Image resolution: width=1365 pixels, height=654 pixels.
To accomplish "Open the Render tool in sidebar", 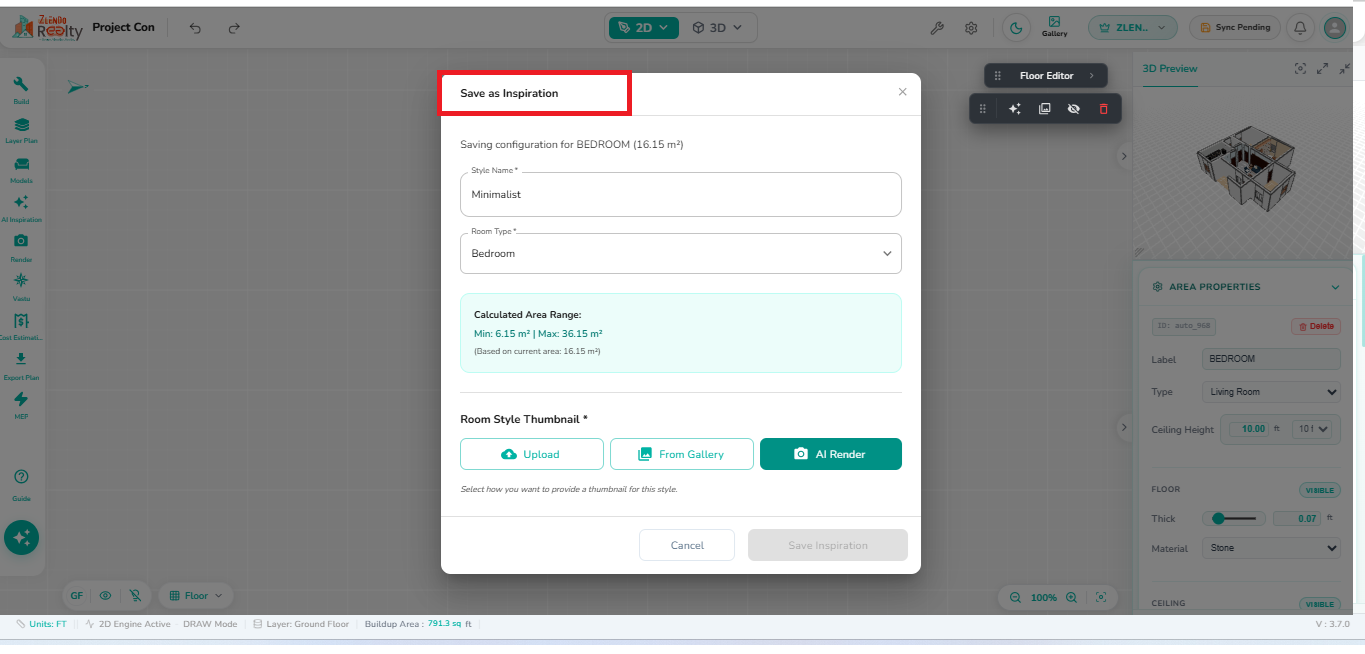I will click(21, 247).
